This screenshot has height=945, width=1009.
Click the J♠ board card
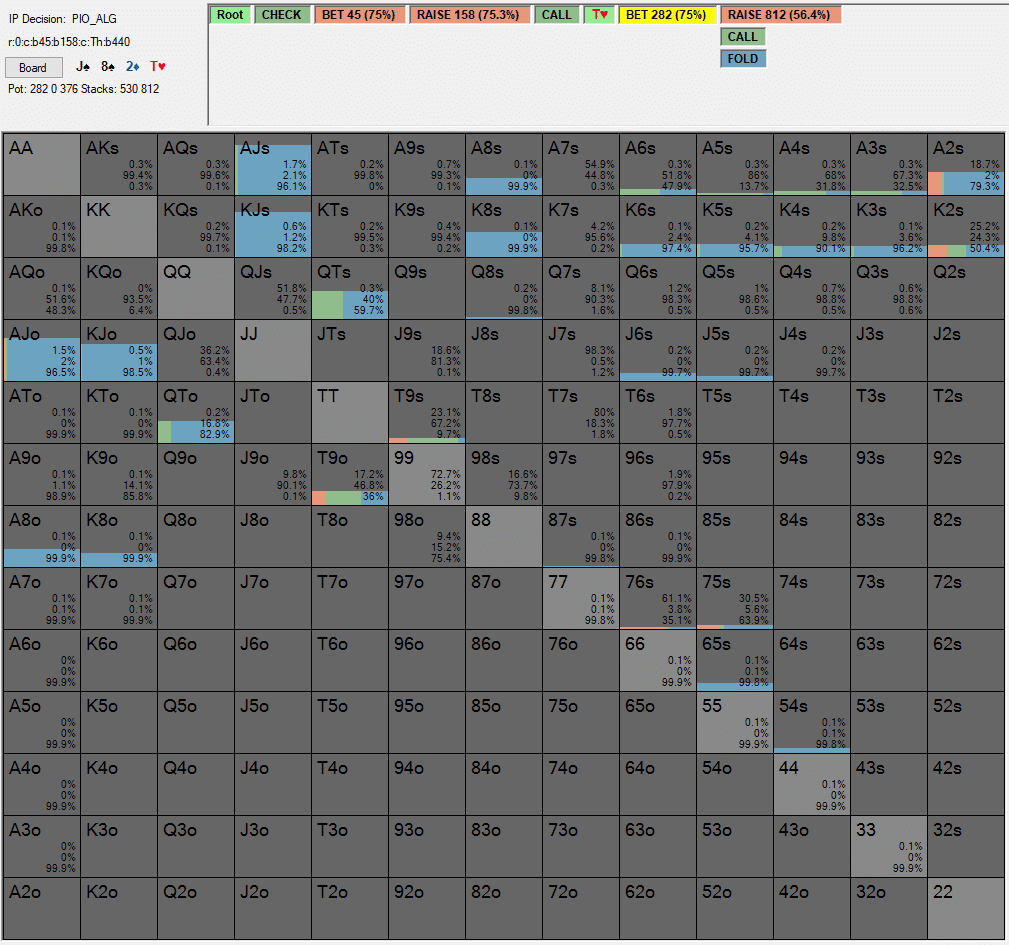[83, 67]
